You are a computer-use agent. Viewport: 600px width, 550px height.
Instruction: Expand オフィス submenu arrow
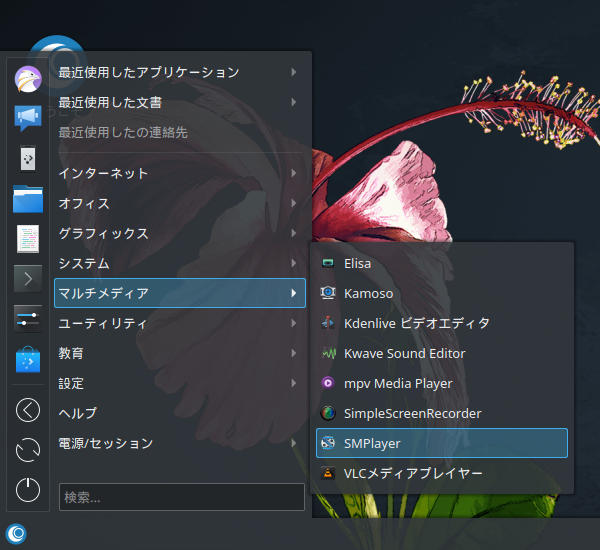pyautogui.click(x=293, y=203)
